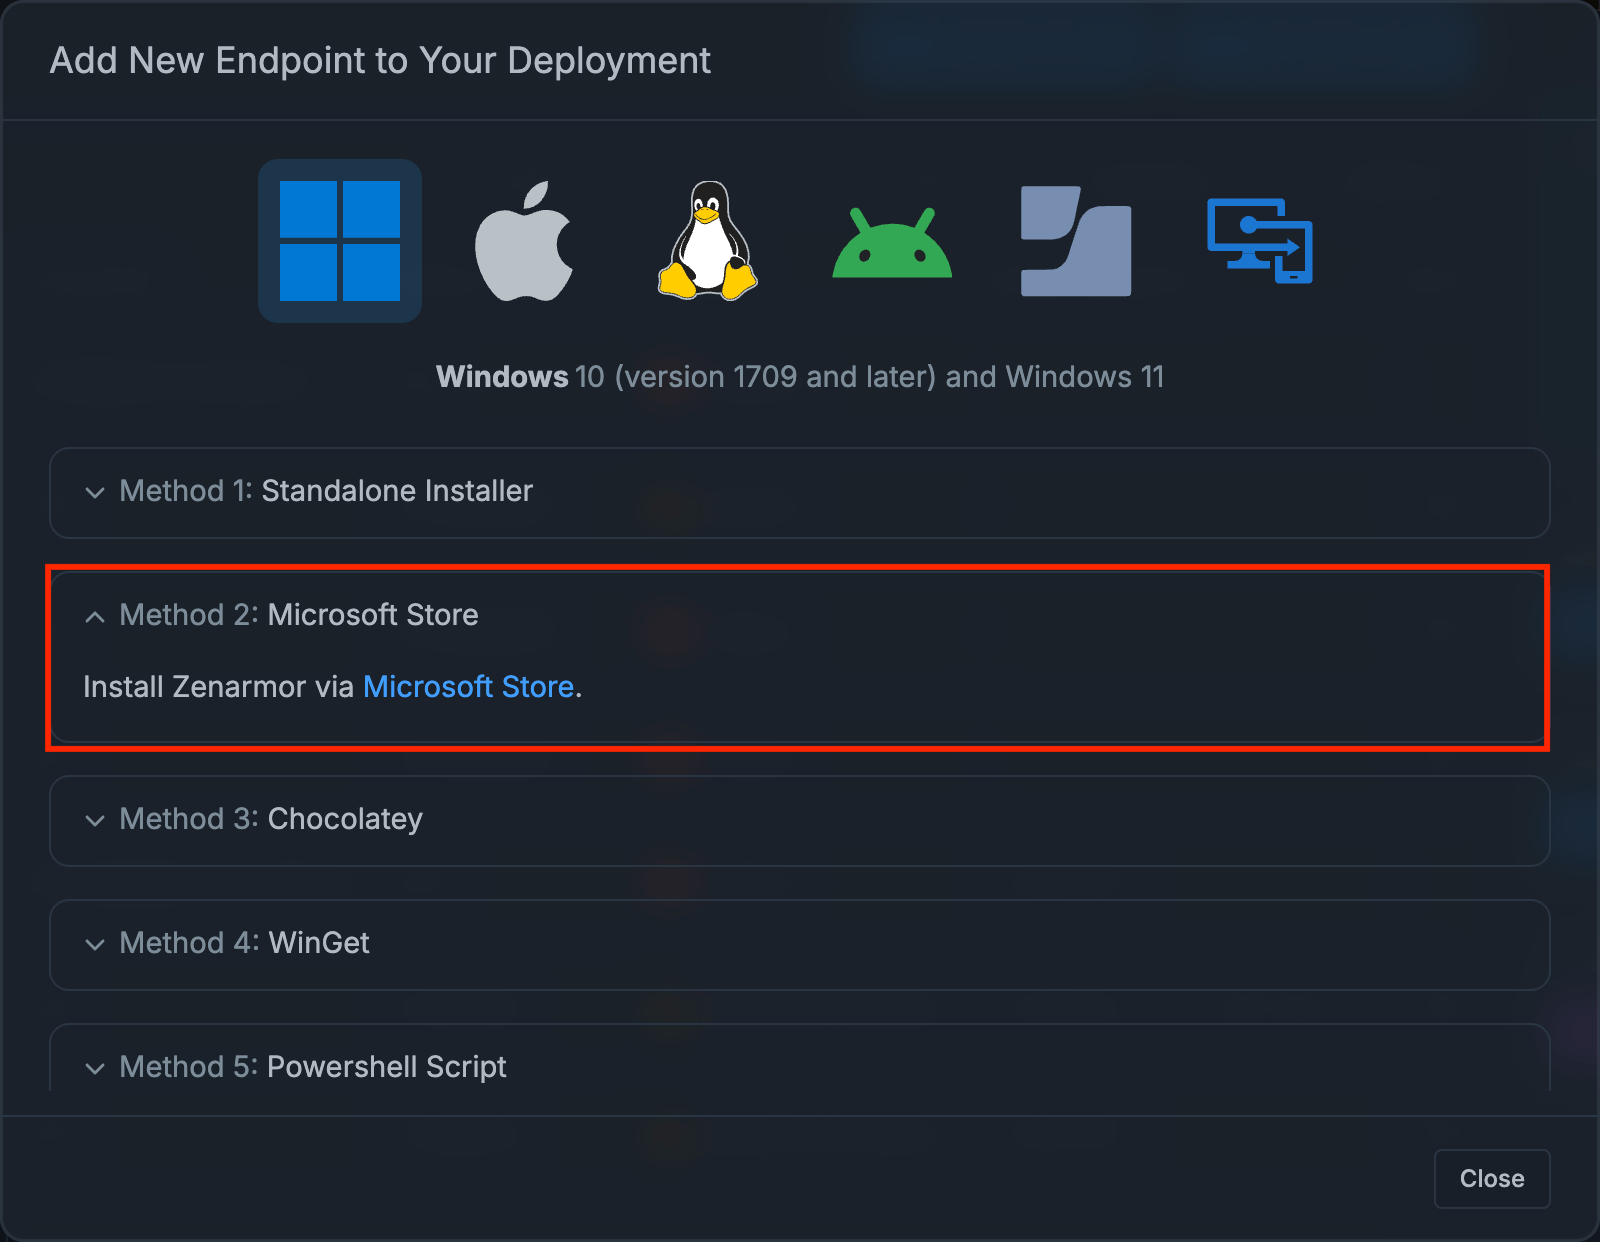
Task: Select the remote deployment devices icon
Action: (x=1259, y=241)
